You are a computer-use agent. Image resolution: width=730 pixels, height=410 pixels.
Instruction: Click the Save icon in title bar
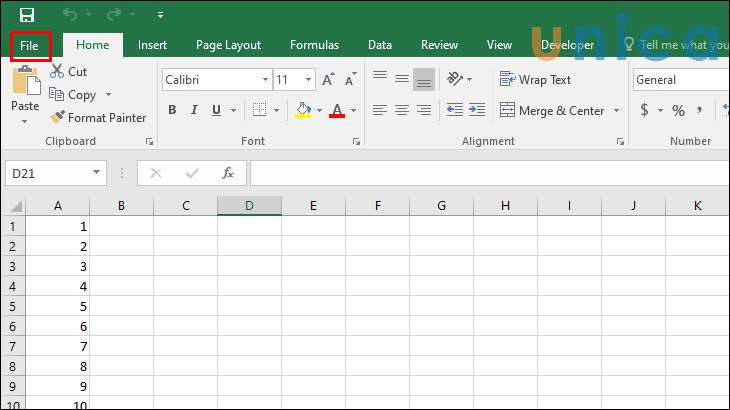coord(27,15)
